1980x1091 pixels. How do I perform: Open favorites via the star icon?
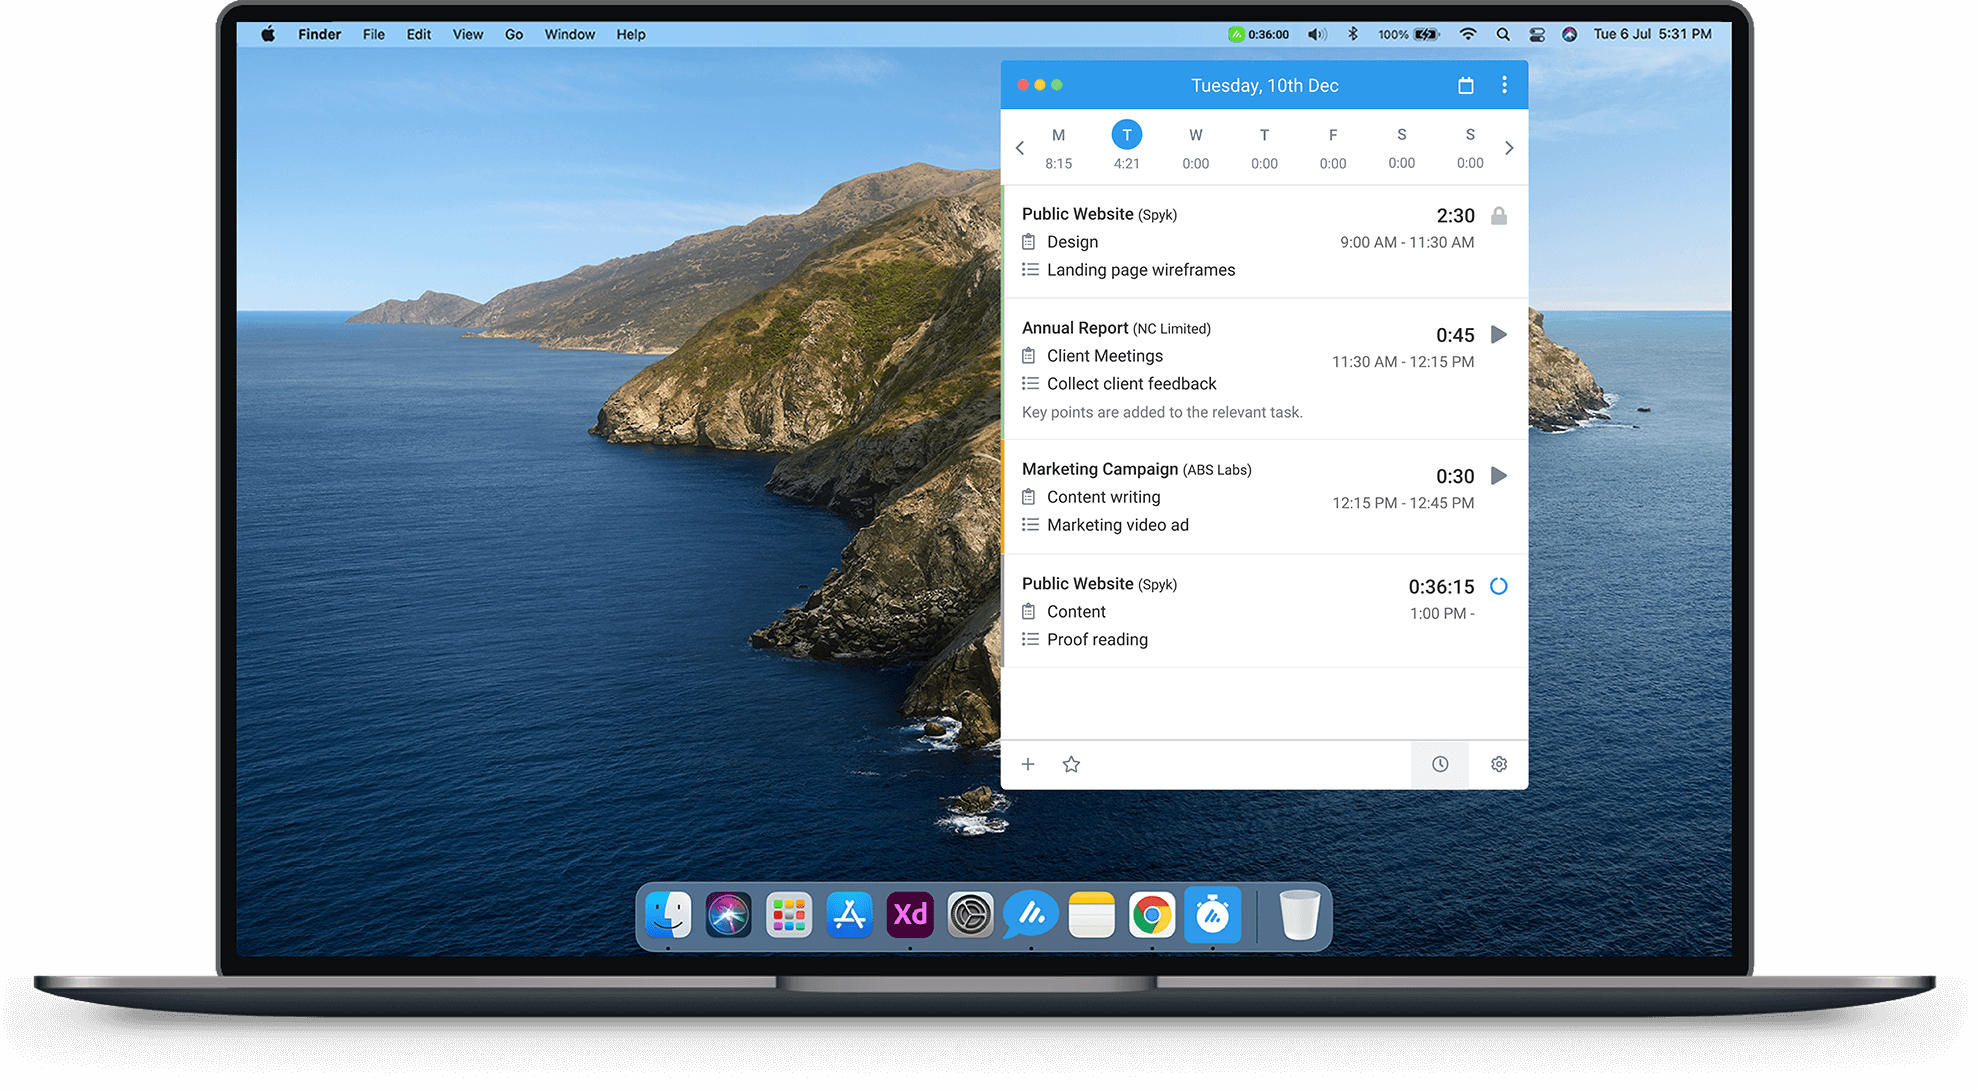click(x=1071, y=764)
